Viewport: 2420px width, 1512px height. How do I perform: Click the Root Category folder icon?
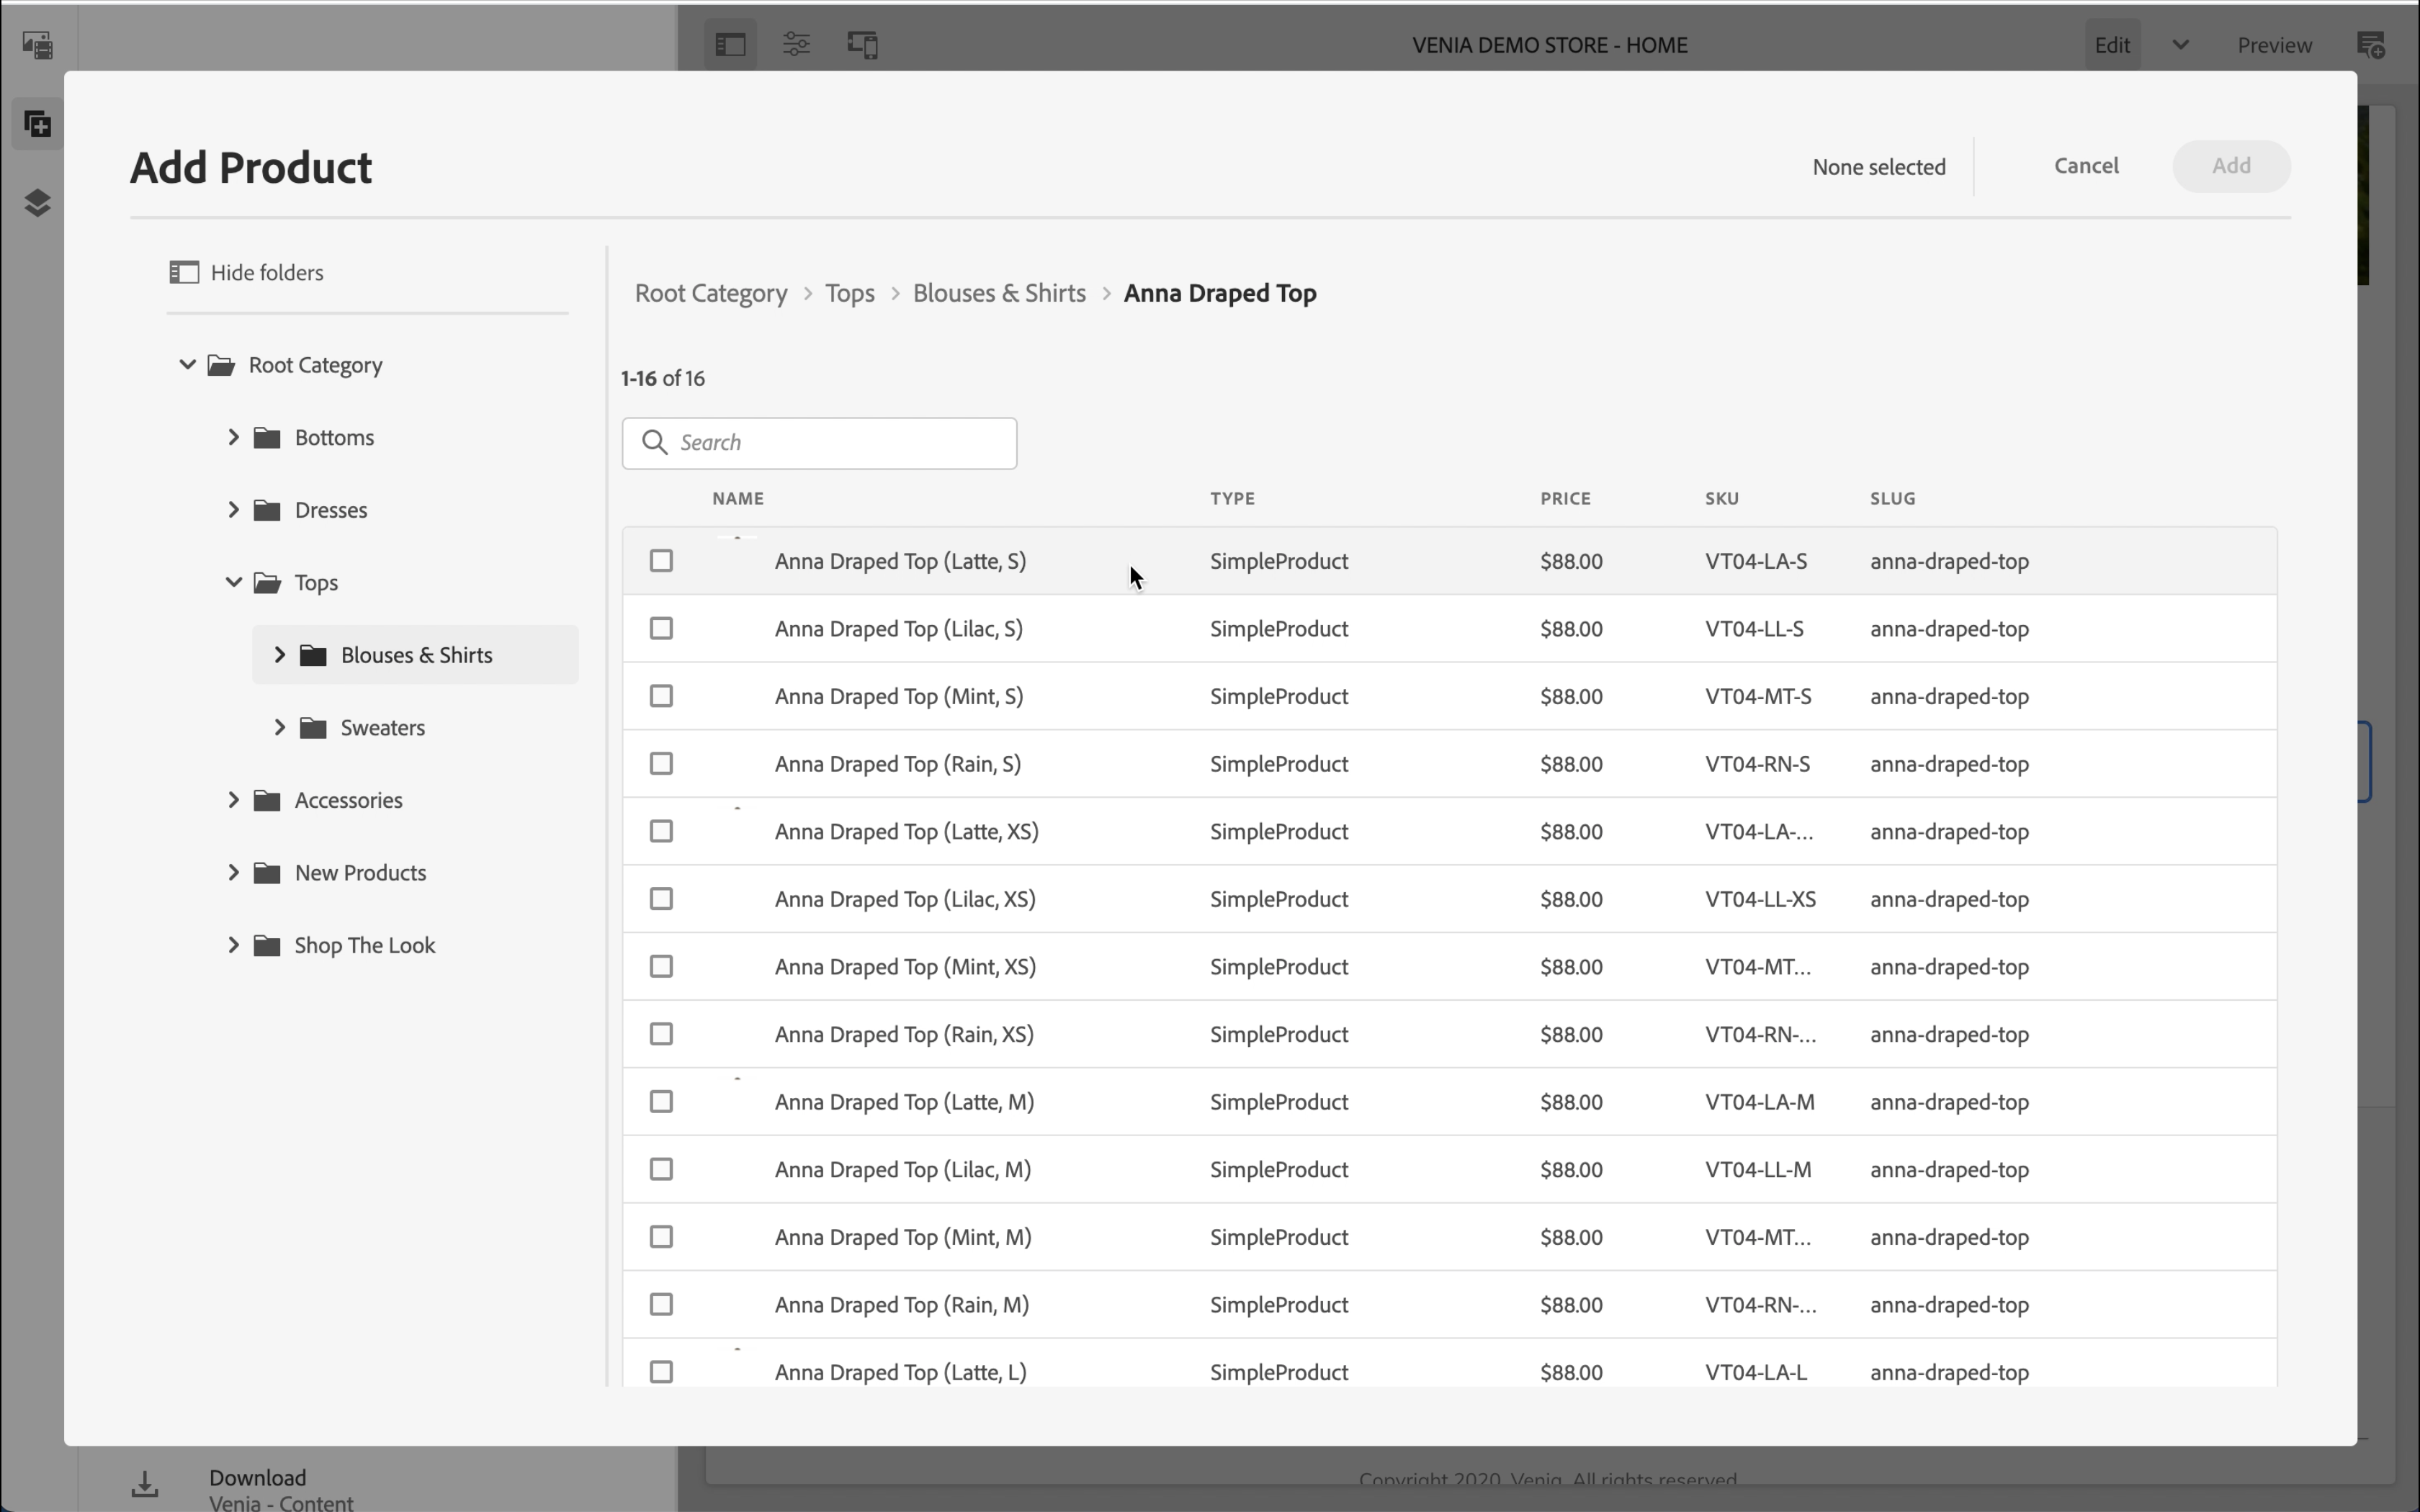point(221,365)
